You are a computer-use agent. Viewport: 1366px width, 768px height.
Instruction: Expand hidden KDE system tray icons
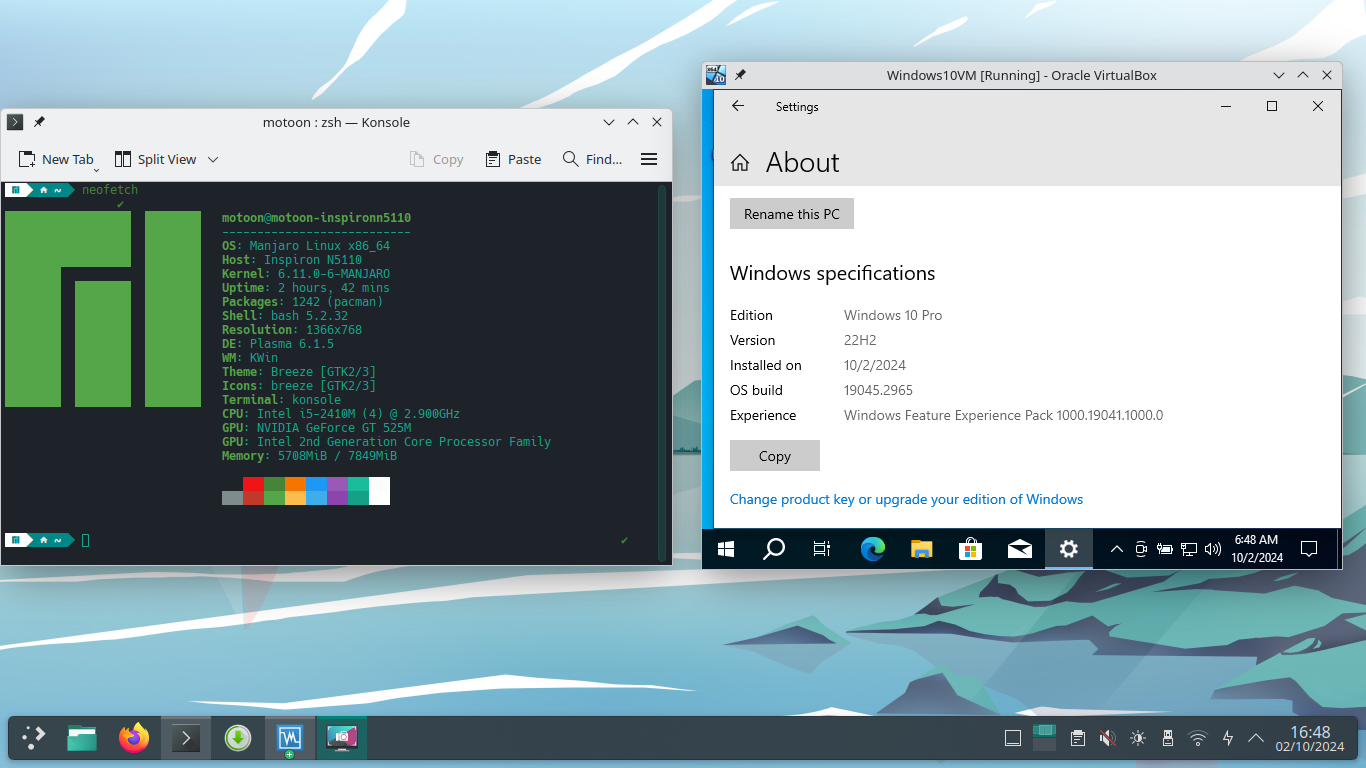[x=1256, y=739]
